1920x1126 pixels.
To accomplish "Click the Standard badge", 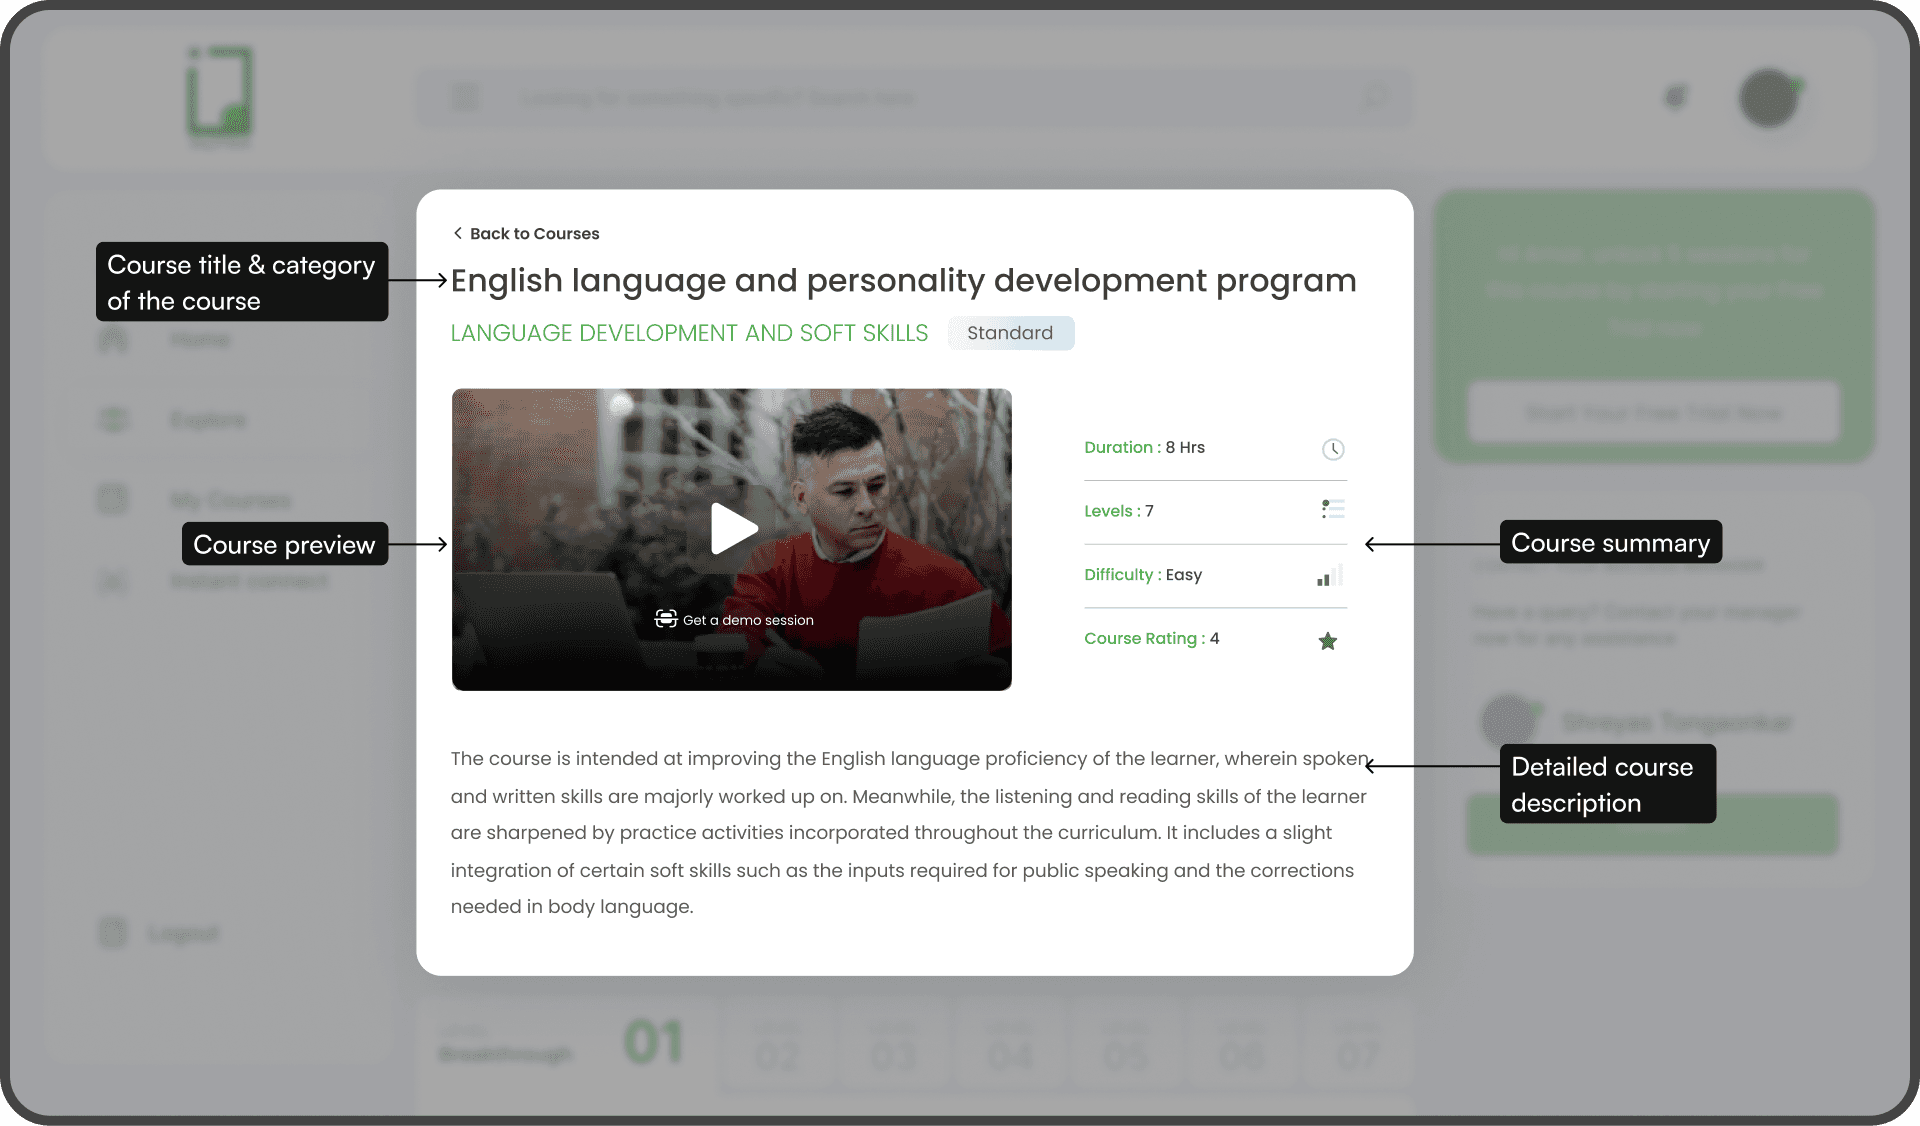I will pos(1010,333).
